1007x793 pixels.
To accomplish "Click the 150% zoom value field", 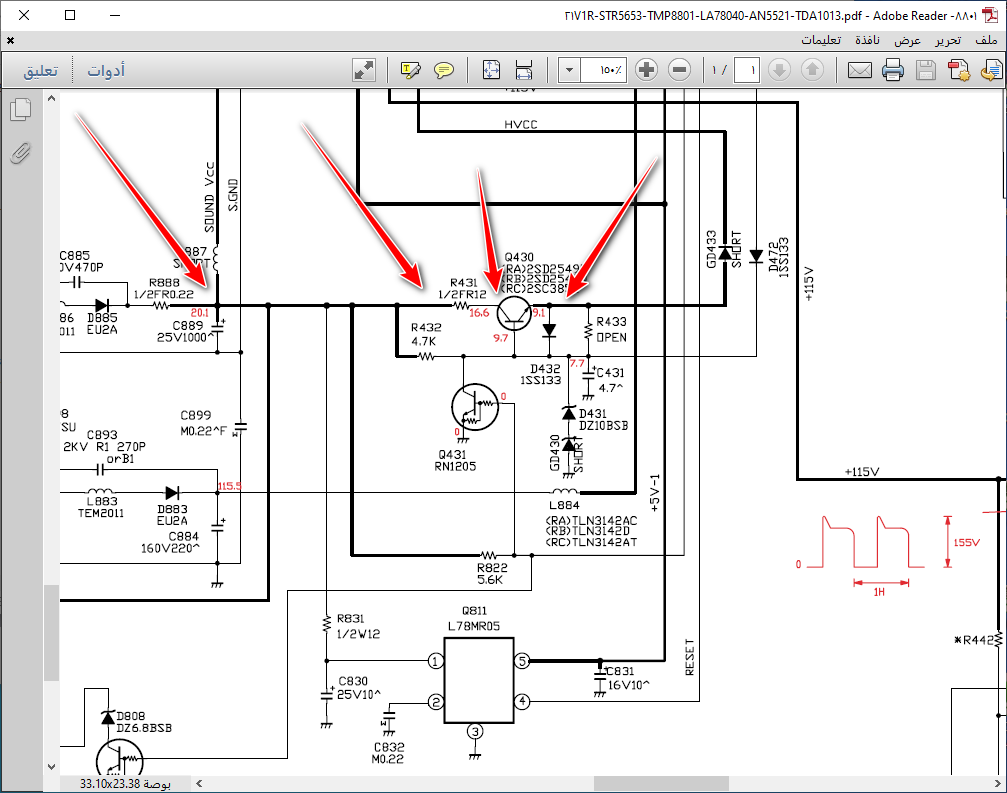I will [x=604, y=70].
